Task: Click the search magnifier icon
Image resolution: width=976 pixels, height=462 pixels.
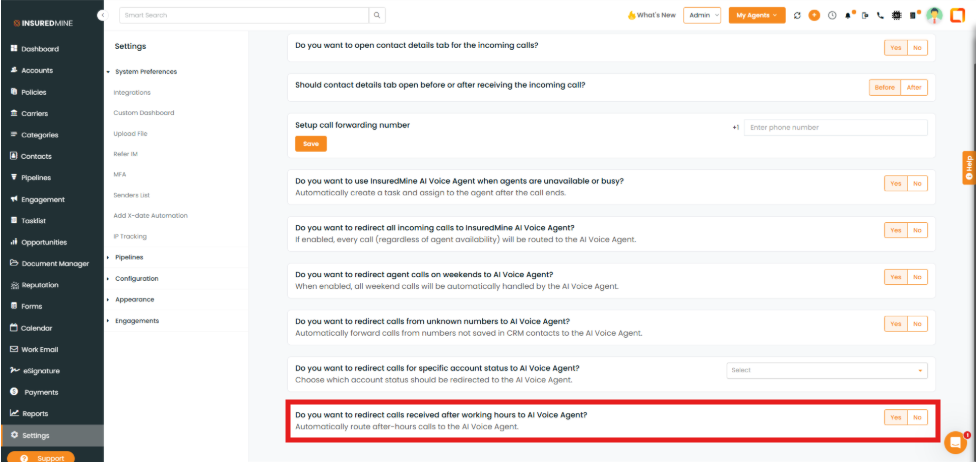Action: 377,15
